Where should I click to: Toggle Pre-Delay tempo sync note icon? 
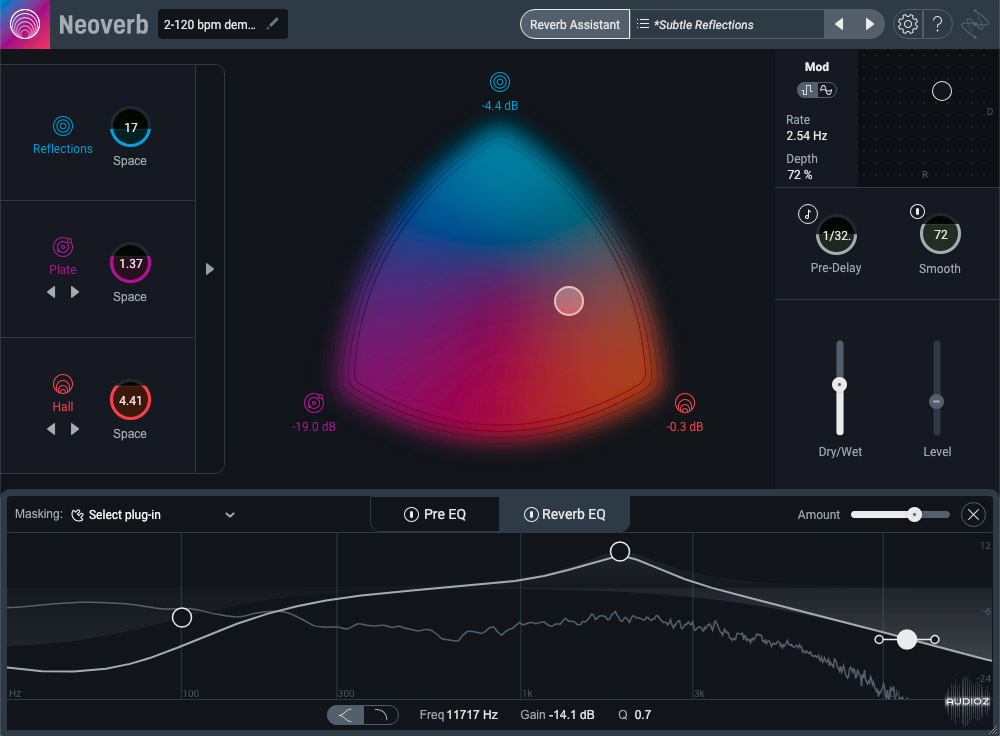tap(807, 214)
